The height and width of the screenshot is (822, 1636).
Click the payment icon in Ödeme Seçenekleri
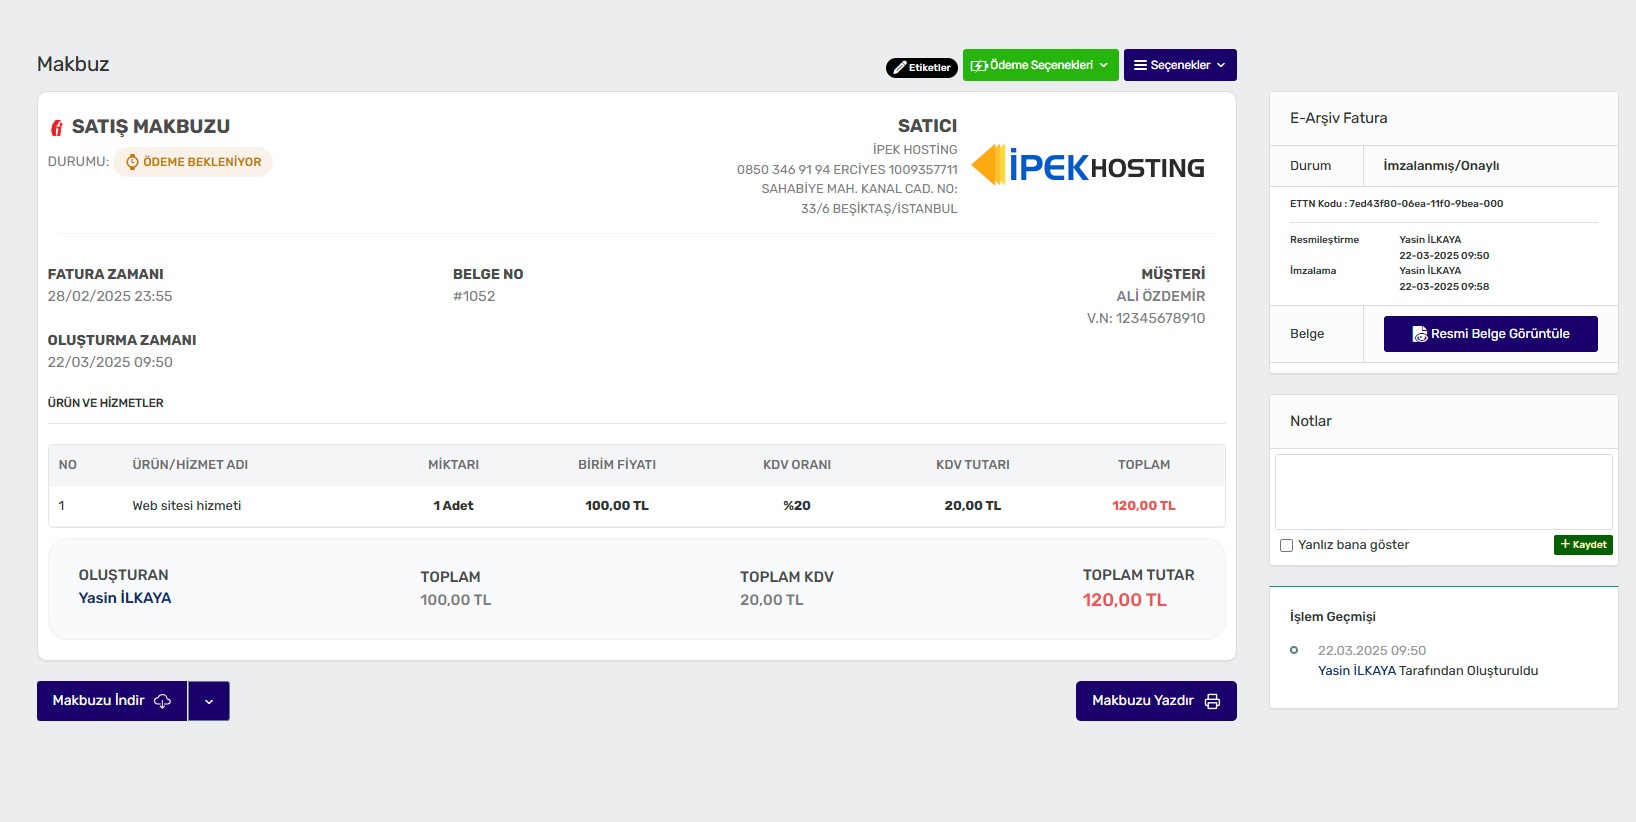pyautogui.click(x=979, y=66)
